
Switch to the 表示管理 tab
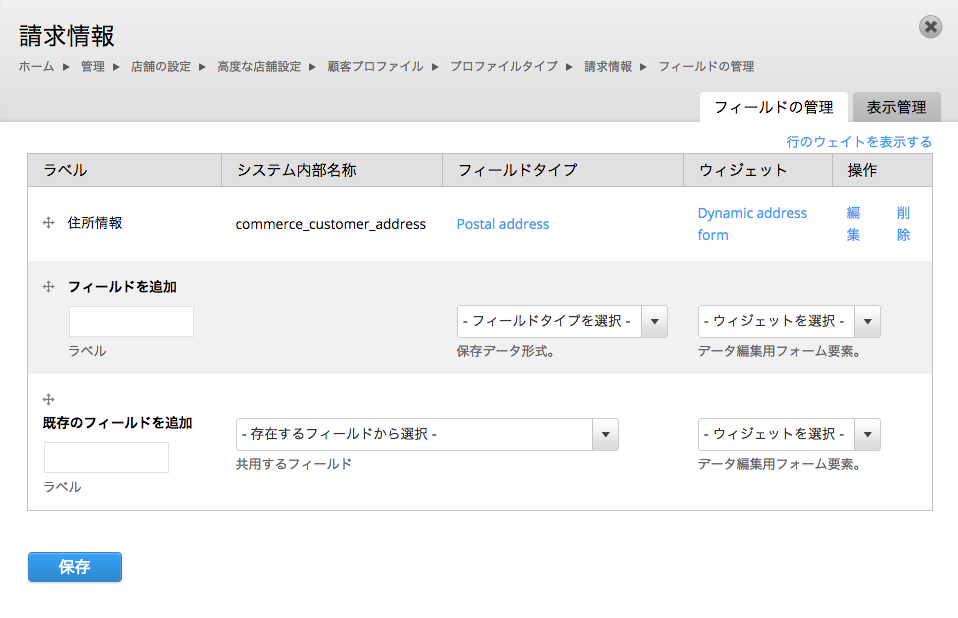pos(896,106)
